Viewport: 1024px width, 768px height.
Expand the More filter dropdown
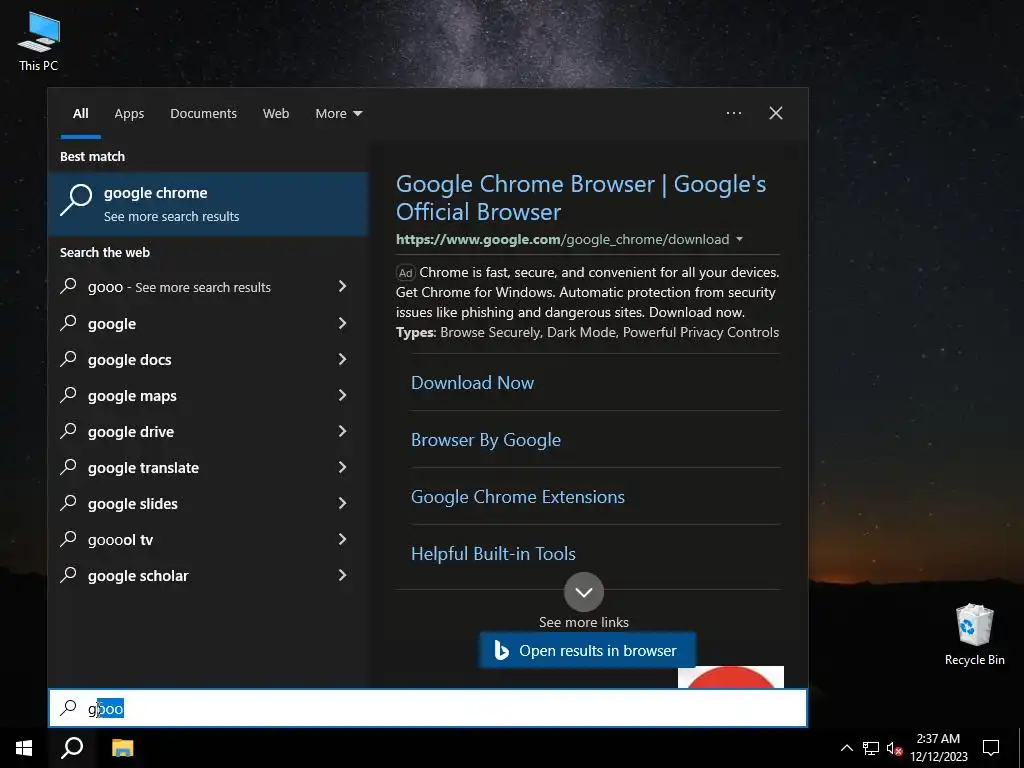coord(338,114)
